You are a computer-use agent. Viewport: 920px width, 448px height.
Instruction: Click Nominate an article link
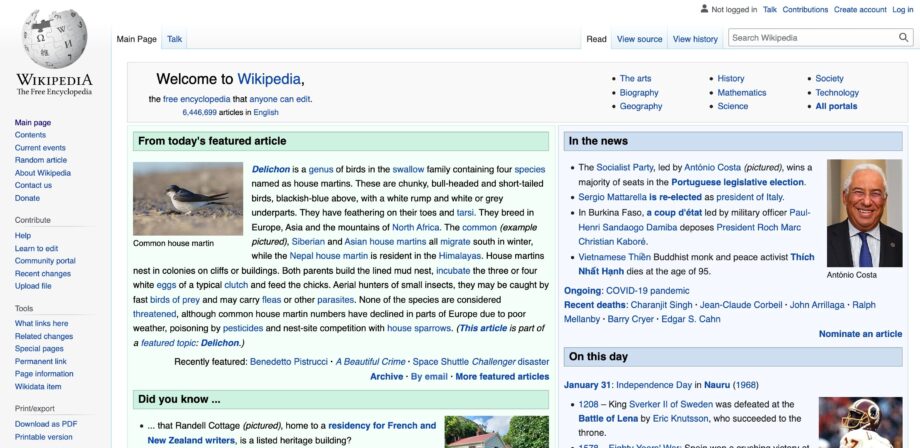(x=860, y=334)
